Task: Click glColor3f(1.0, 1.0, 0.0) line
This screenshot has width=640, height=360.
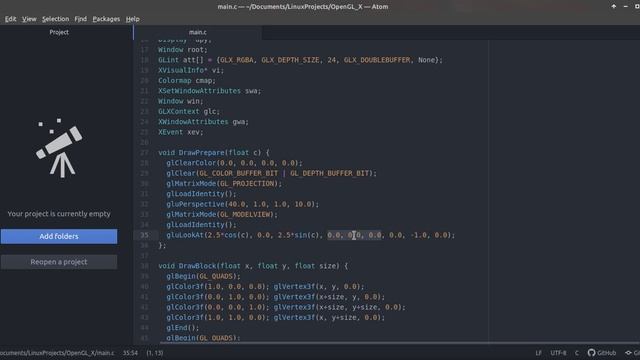Action: pyautogui.click(x=275, y=317)
